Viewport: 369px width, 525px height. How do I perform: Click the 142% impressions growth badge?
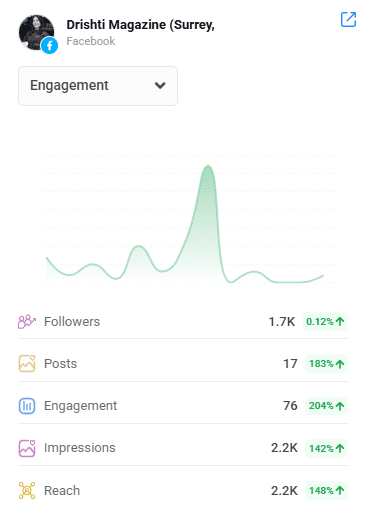pyautogui.click(x=326, y=448)
